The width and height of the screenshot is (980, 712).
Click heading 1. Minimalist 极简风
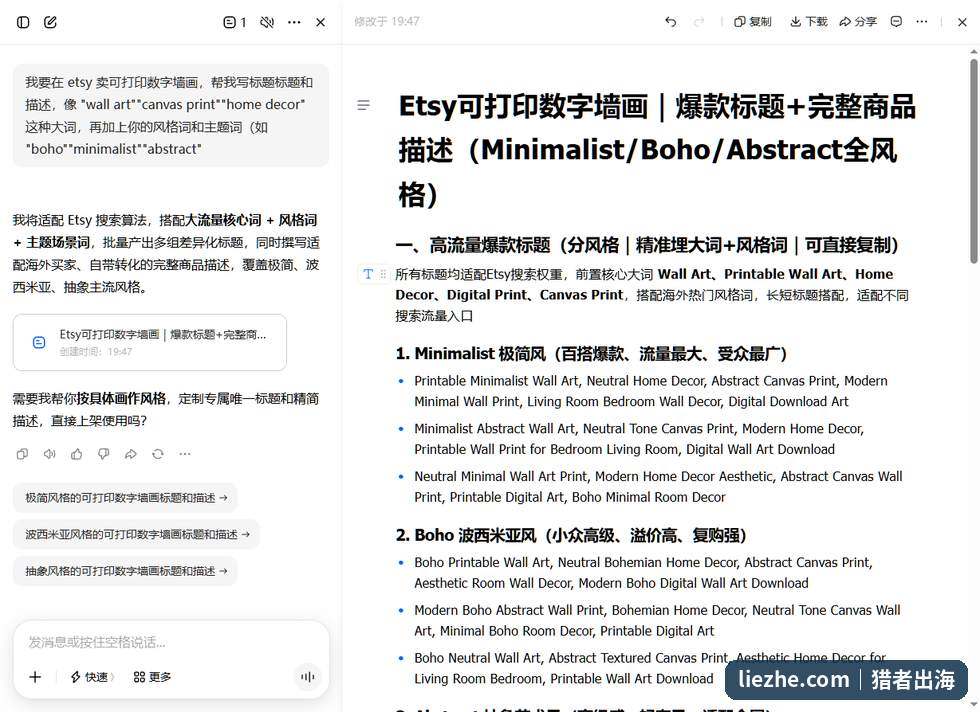591,354
